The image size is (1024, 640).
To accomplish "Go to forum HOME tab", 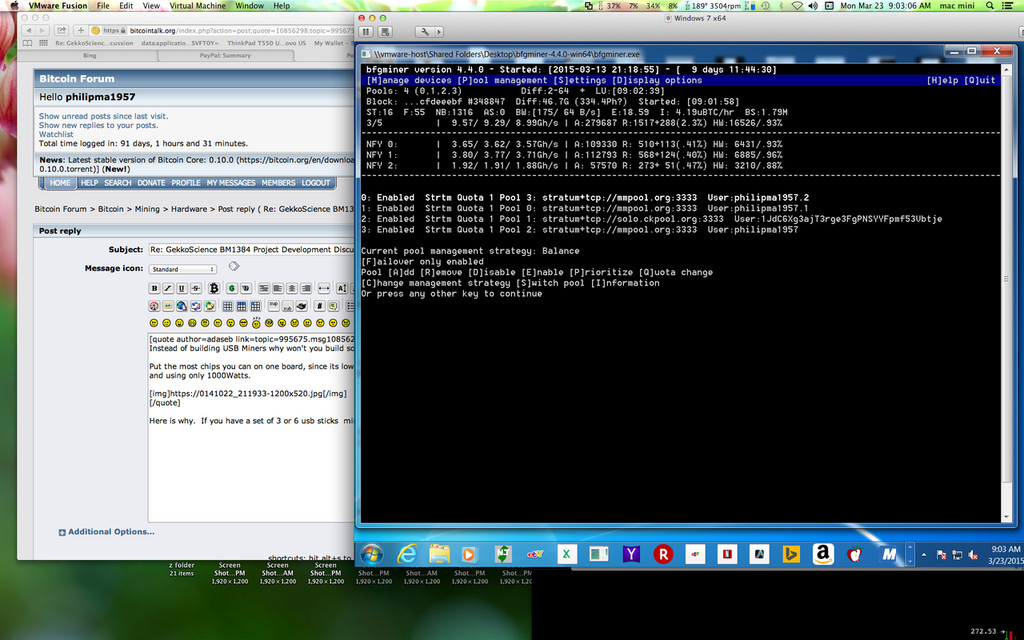I will (x=60, y=183).
